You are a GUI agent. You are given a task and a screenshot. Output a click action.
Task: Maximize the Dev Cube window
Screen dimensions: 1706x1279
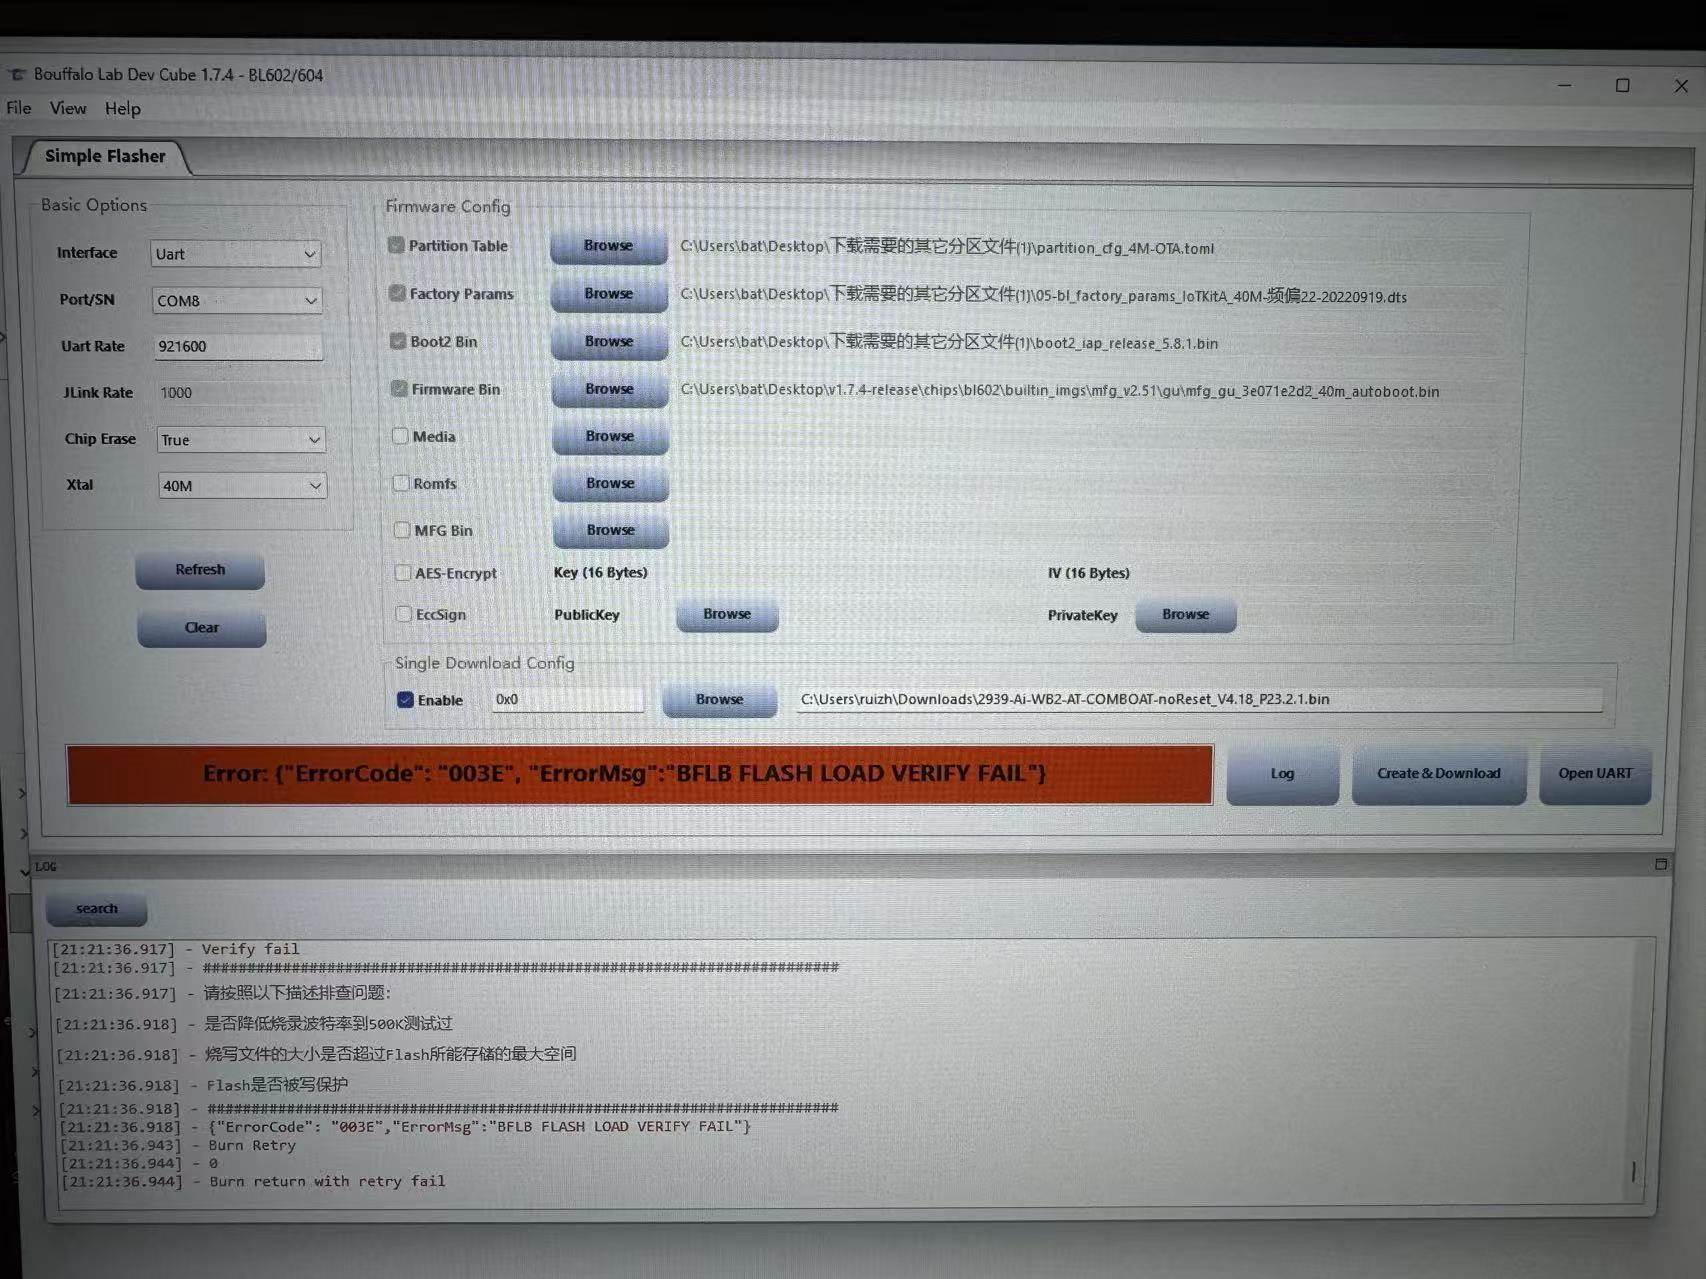coord(1622,86)
